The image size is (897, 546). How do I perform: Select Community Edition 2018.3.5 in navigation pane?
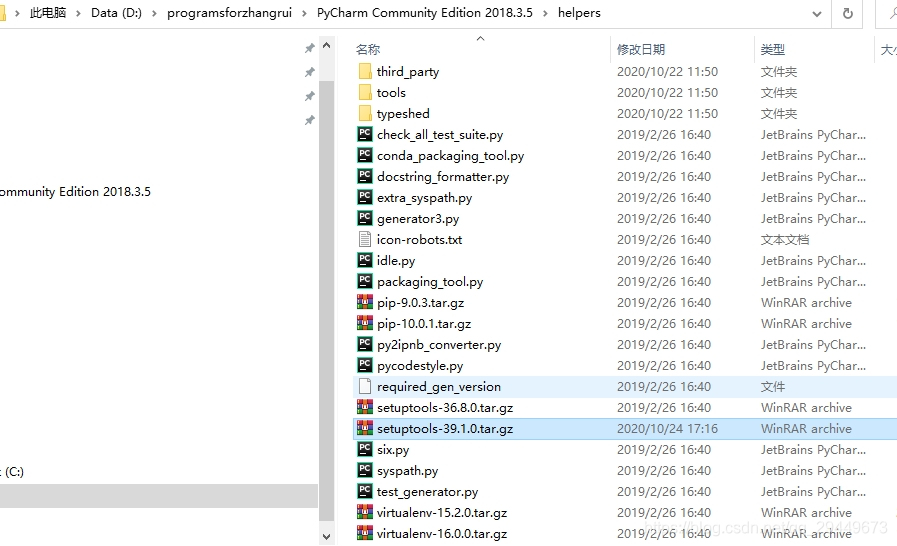(75, 192)
